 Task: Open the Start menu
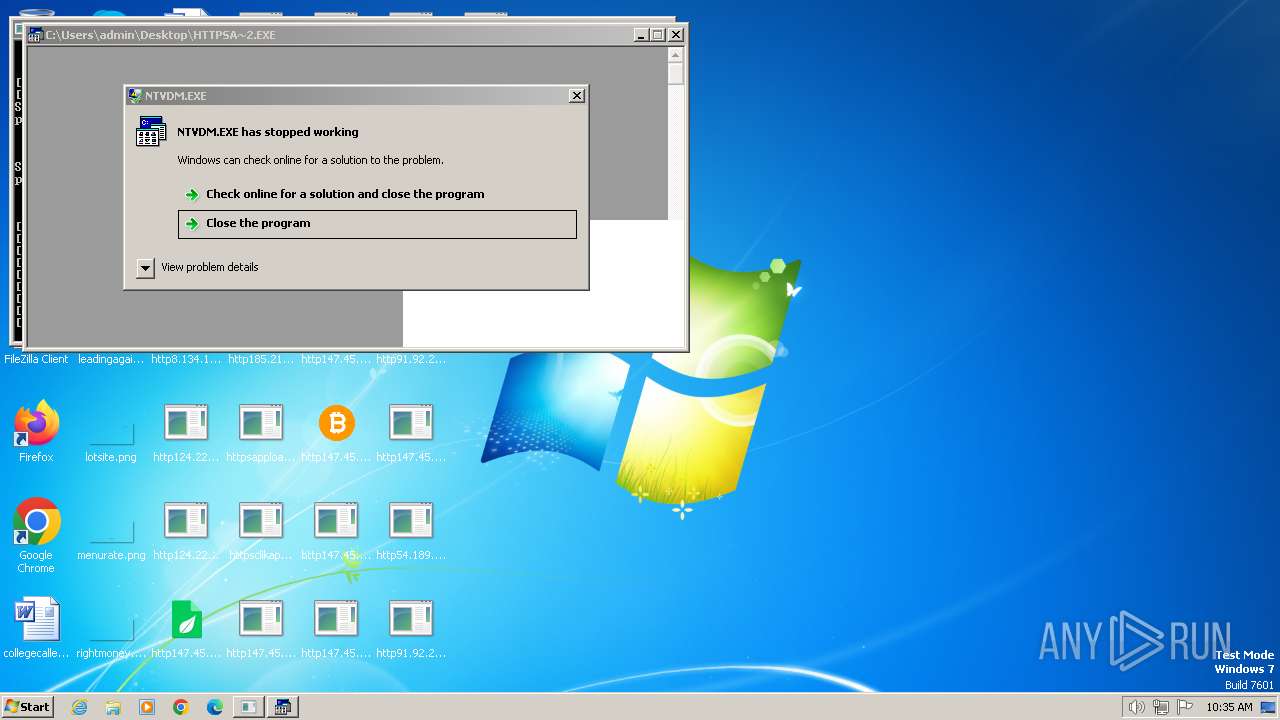pos(28,706)
